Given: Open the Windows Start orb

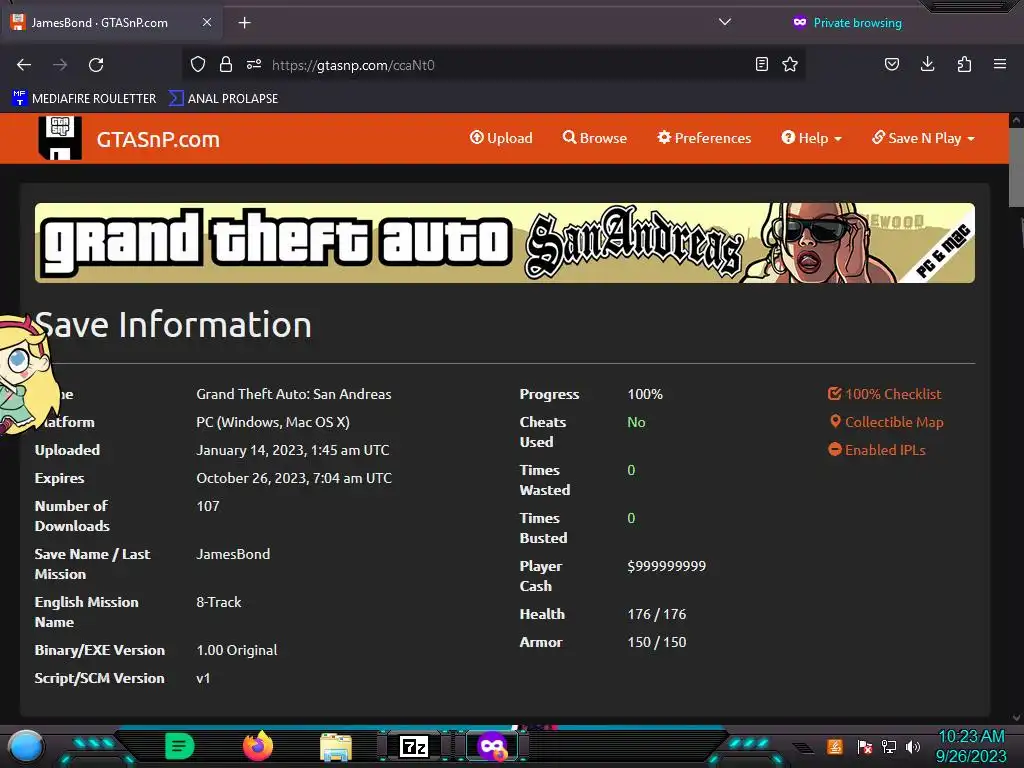Looking at the screenshot, I should pyautogui.click(x=26, y=747).
